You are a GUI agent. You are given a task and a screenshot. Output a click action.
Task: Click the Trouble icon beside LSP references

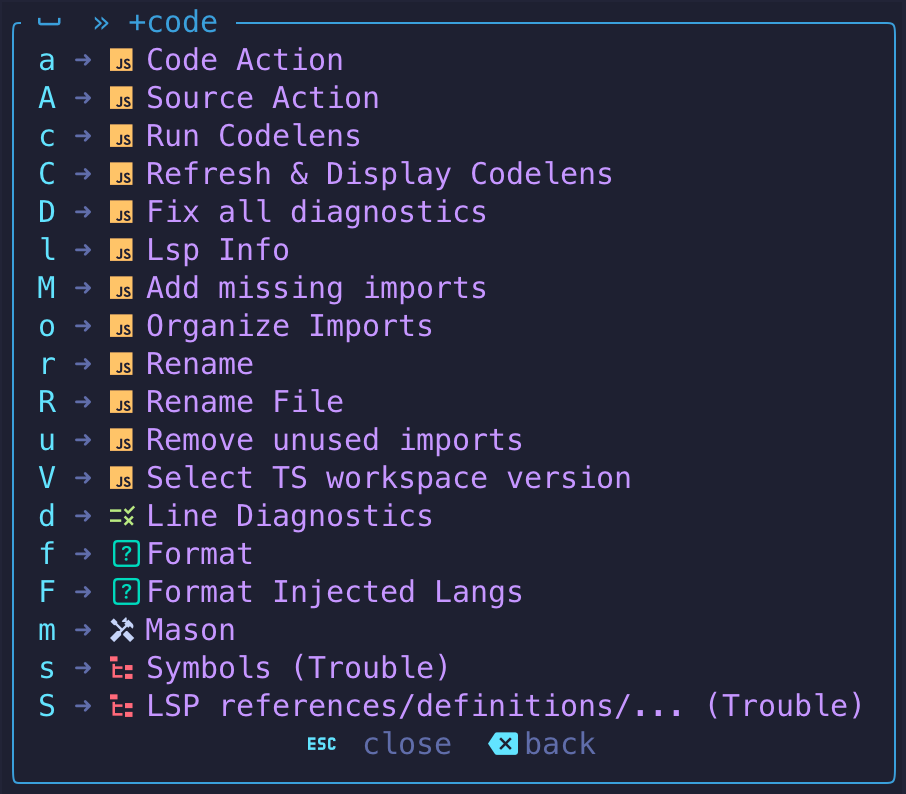121,706
